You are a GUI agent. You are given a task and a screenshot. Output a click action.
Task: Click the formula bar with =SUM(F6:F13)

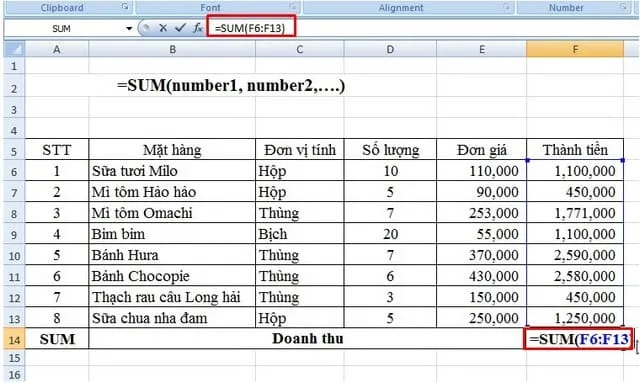tap(250, 28)
